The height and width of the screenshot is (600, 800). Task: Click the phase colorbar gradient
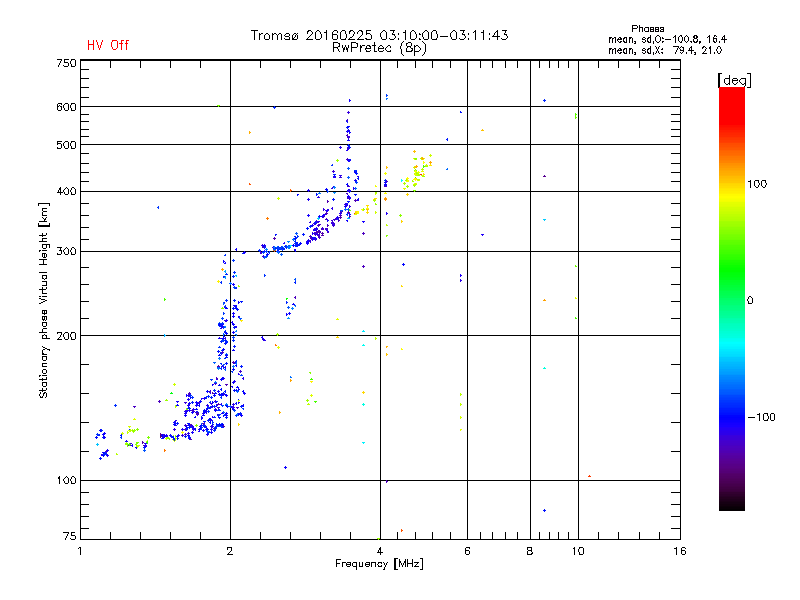tap(732, 298)
